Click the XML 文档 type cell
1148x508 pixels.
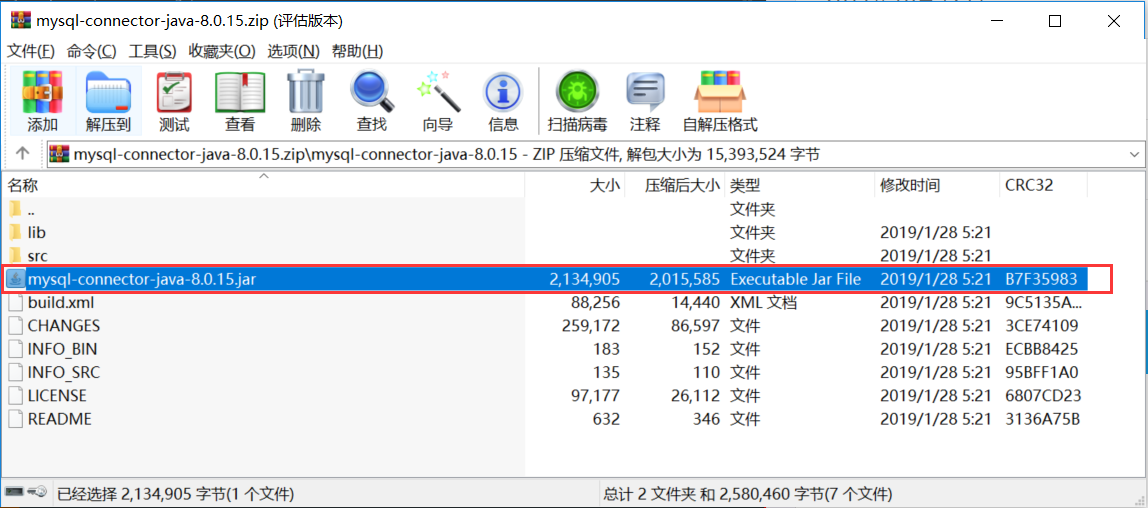tap(763, 302)
